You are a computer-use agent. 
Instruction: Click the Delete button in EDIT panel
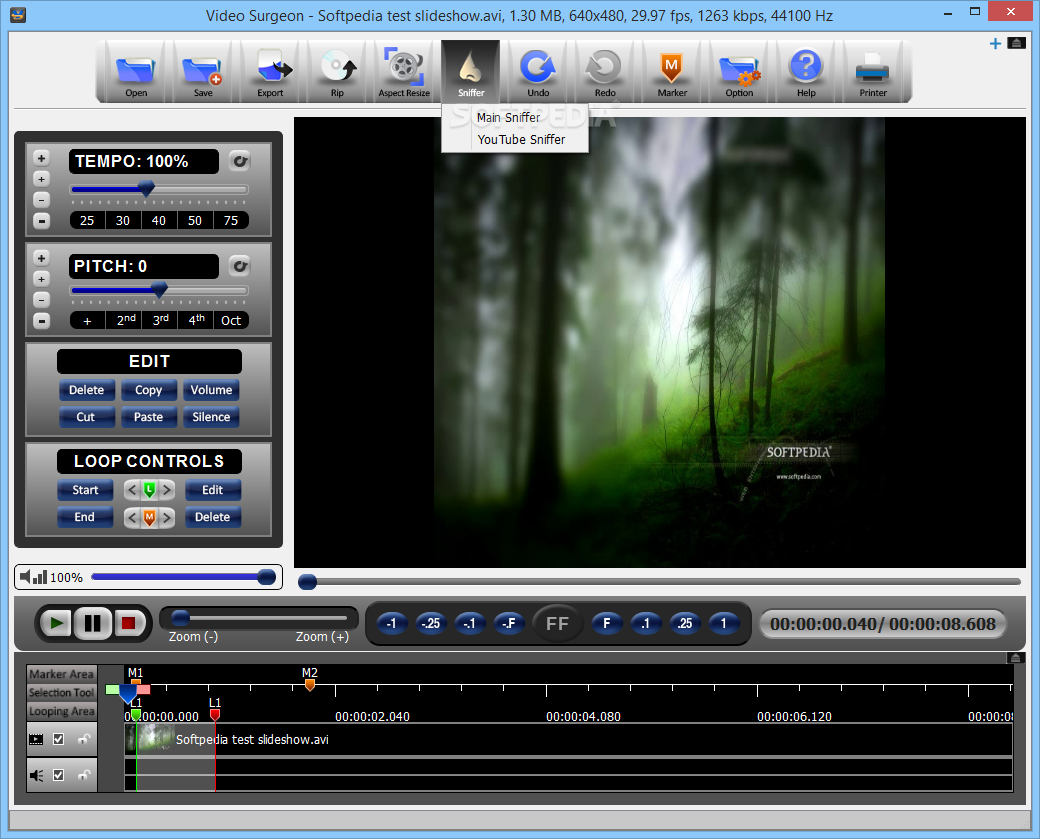[86, 390]
